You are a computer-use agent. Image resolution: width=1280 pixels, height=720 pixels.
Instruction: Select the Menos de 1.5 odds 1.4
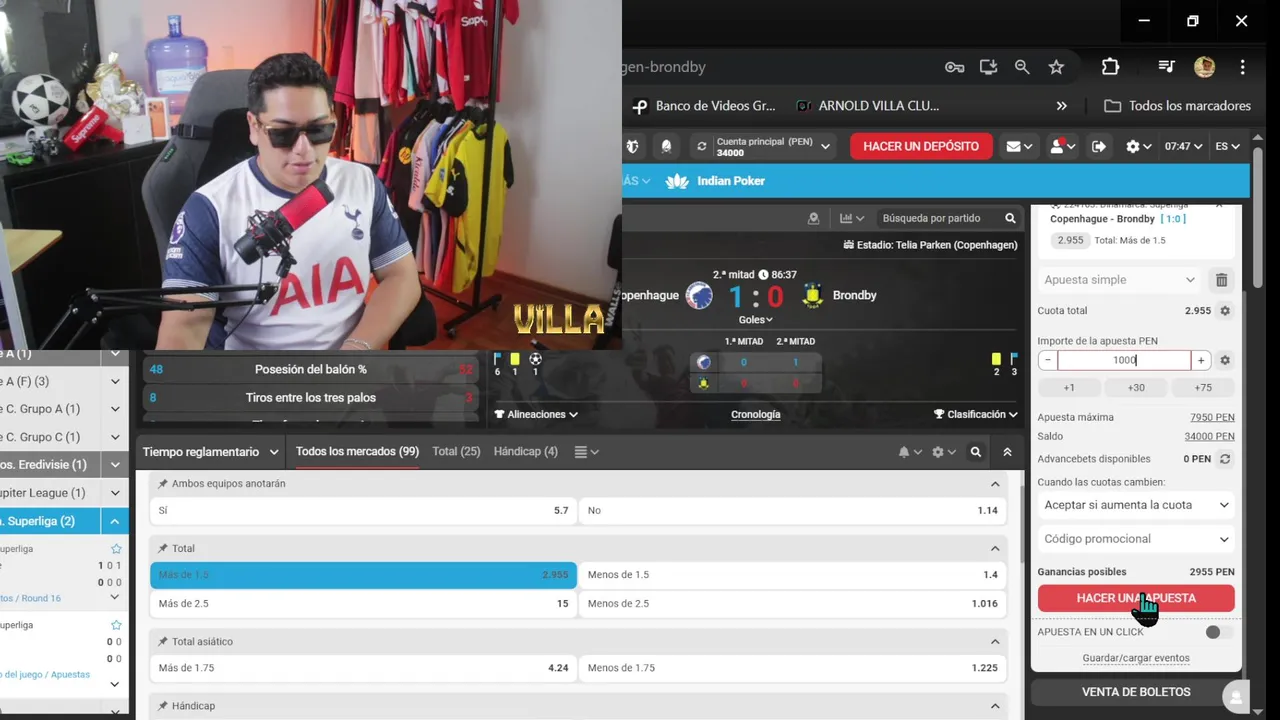[792, 575]
